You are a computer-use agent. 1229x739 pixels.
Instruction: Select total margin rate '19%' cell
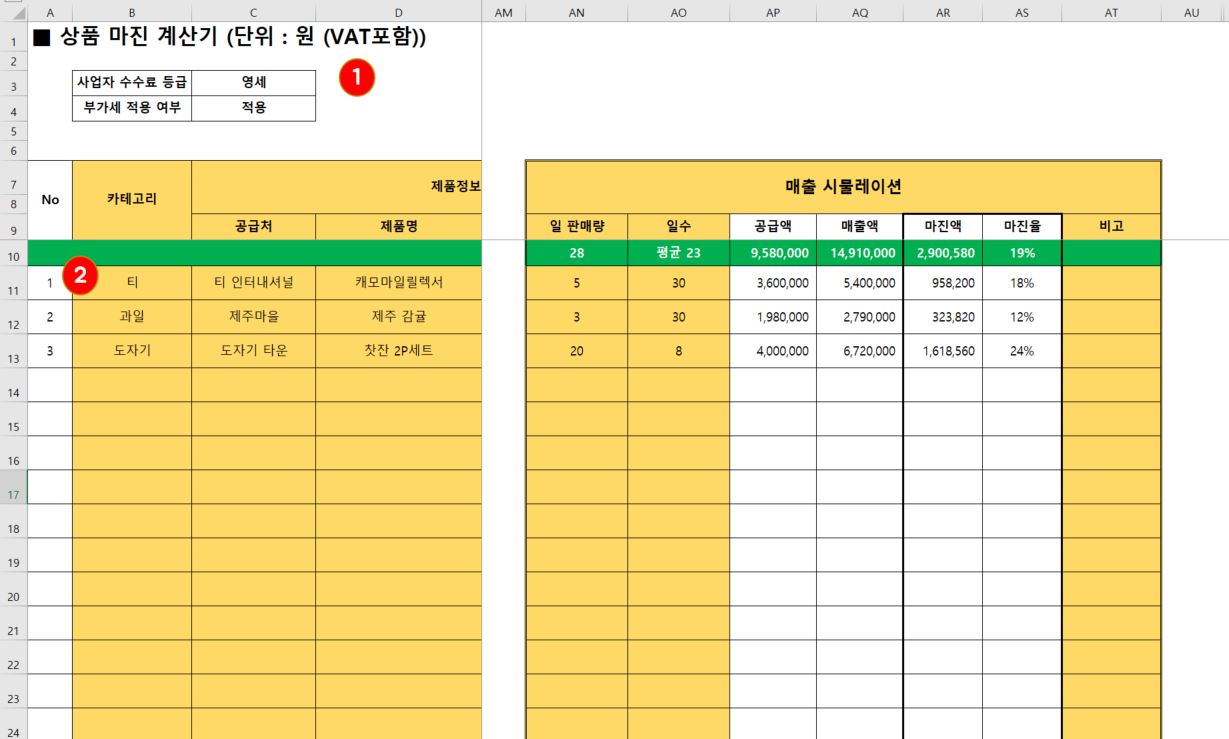(1022, 253)
